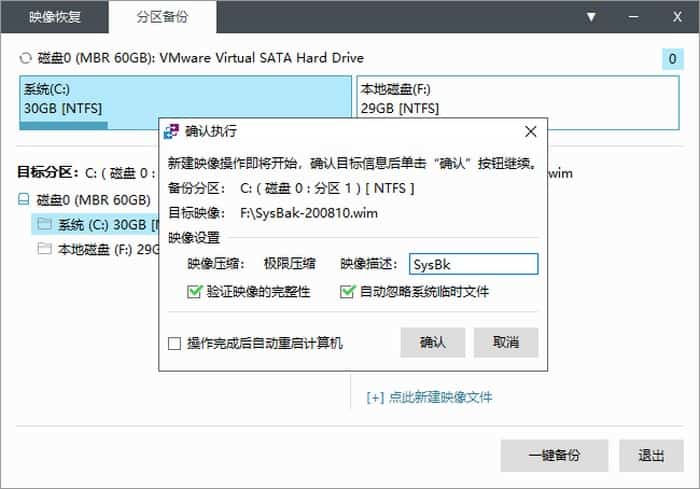Image resolution: width=700 pixels, height=489 pixels.
Task: Close the 确认执行 dialog with X
Action: coord(531,131)
